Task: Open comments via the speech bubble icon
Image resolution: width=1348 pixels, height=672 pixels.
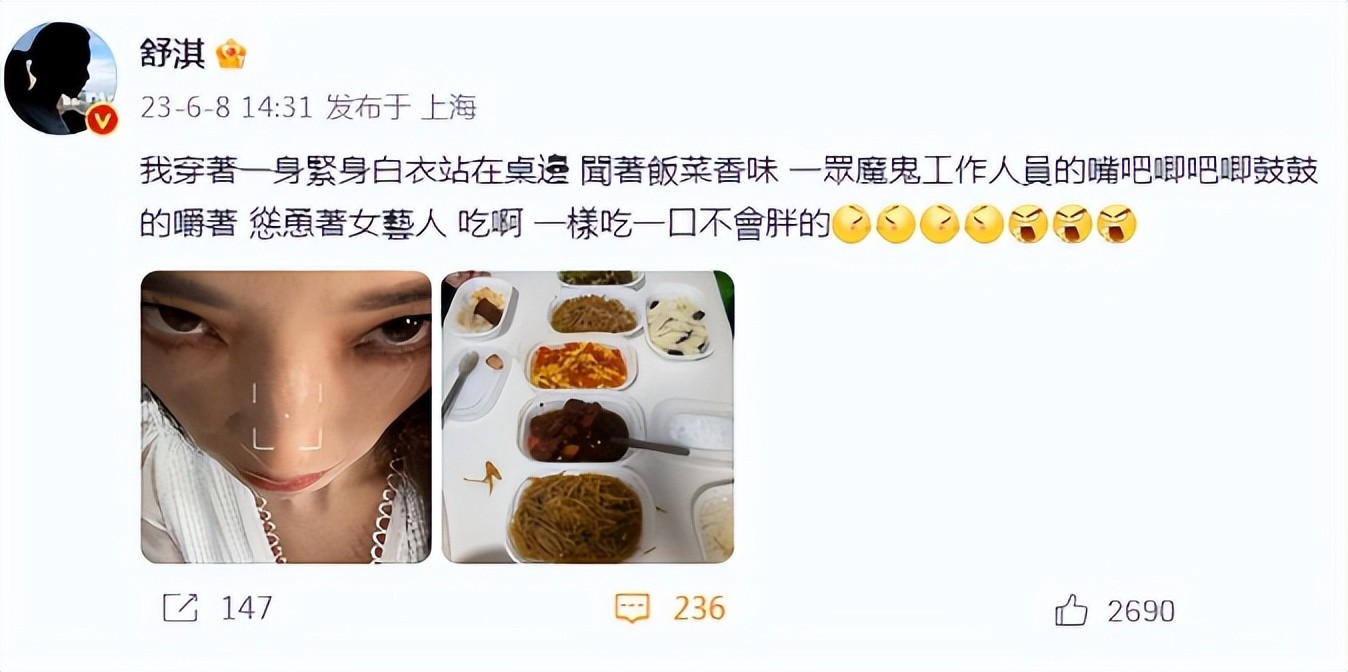Action: [x=632, y=608]
